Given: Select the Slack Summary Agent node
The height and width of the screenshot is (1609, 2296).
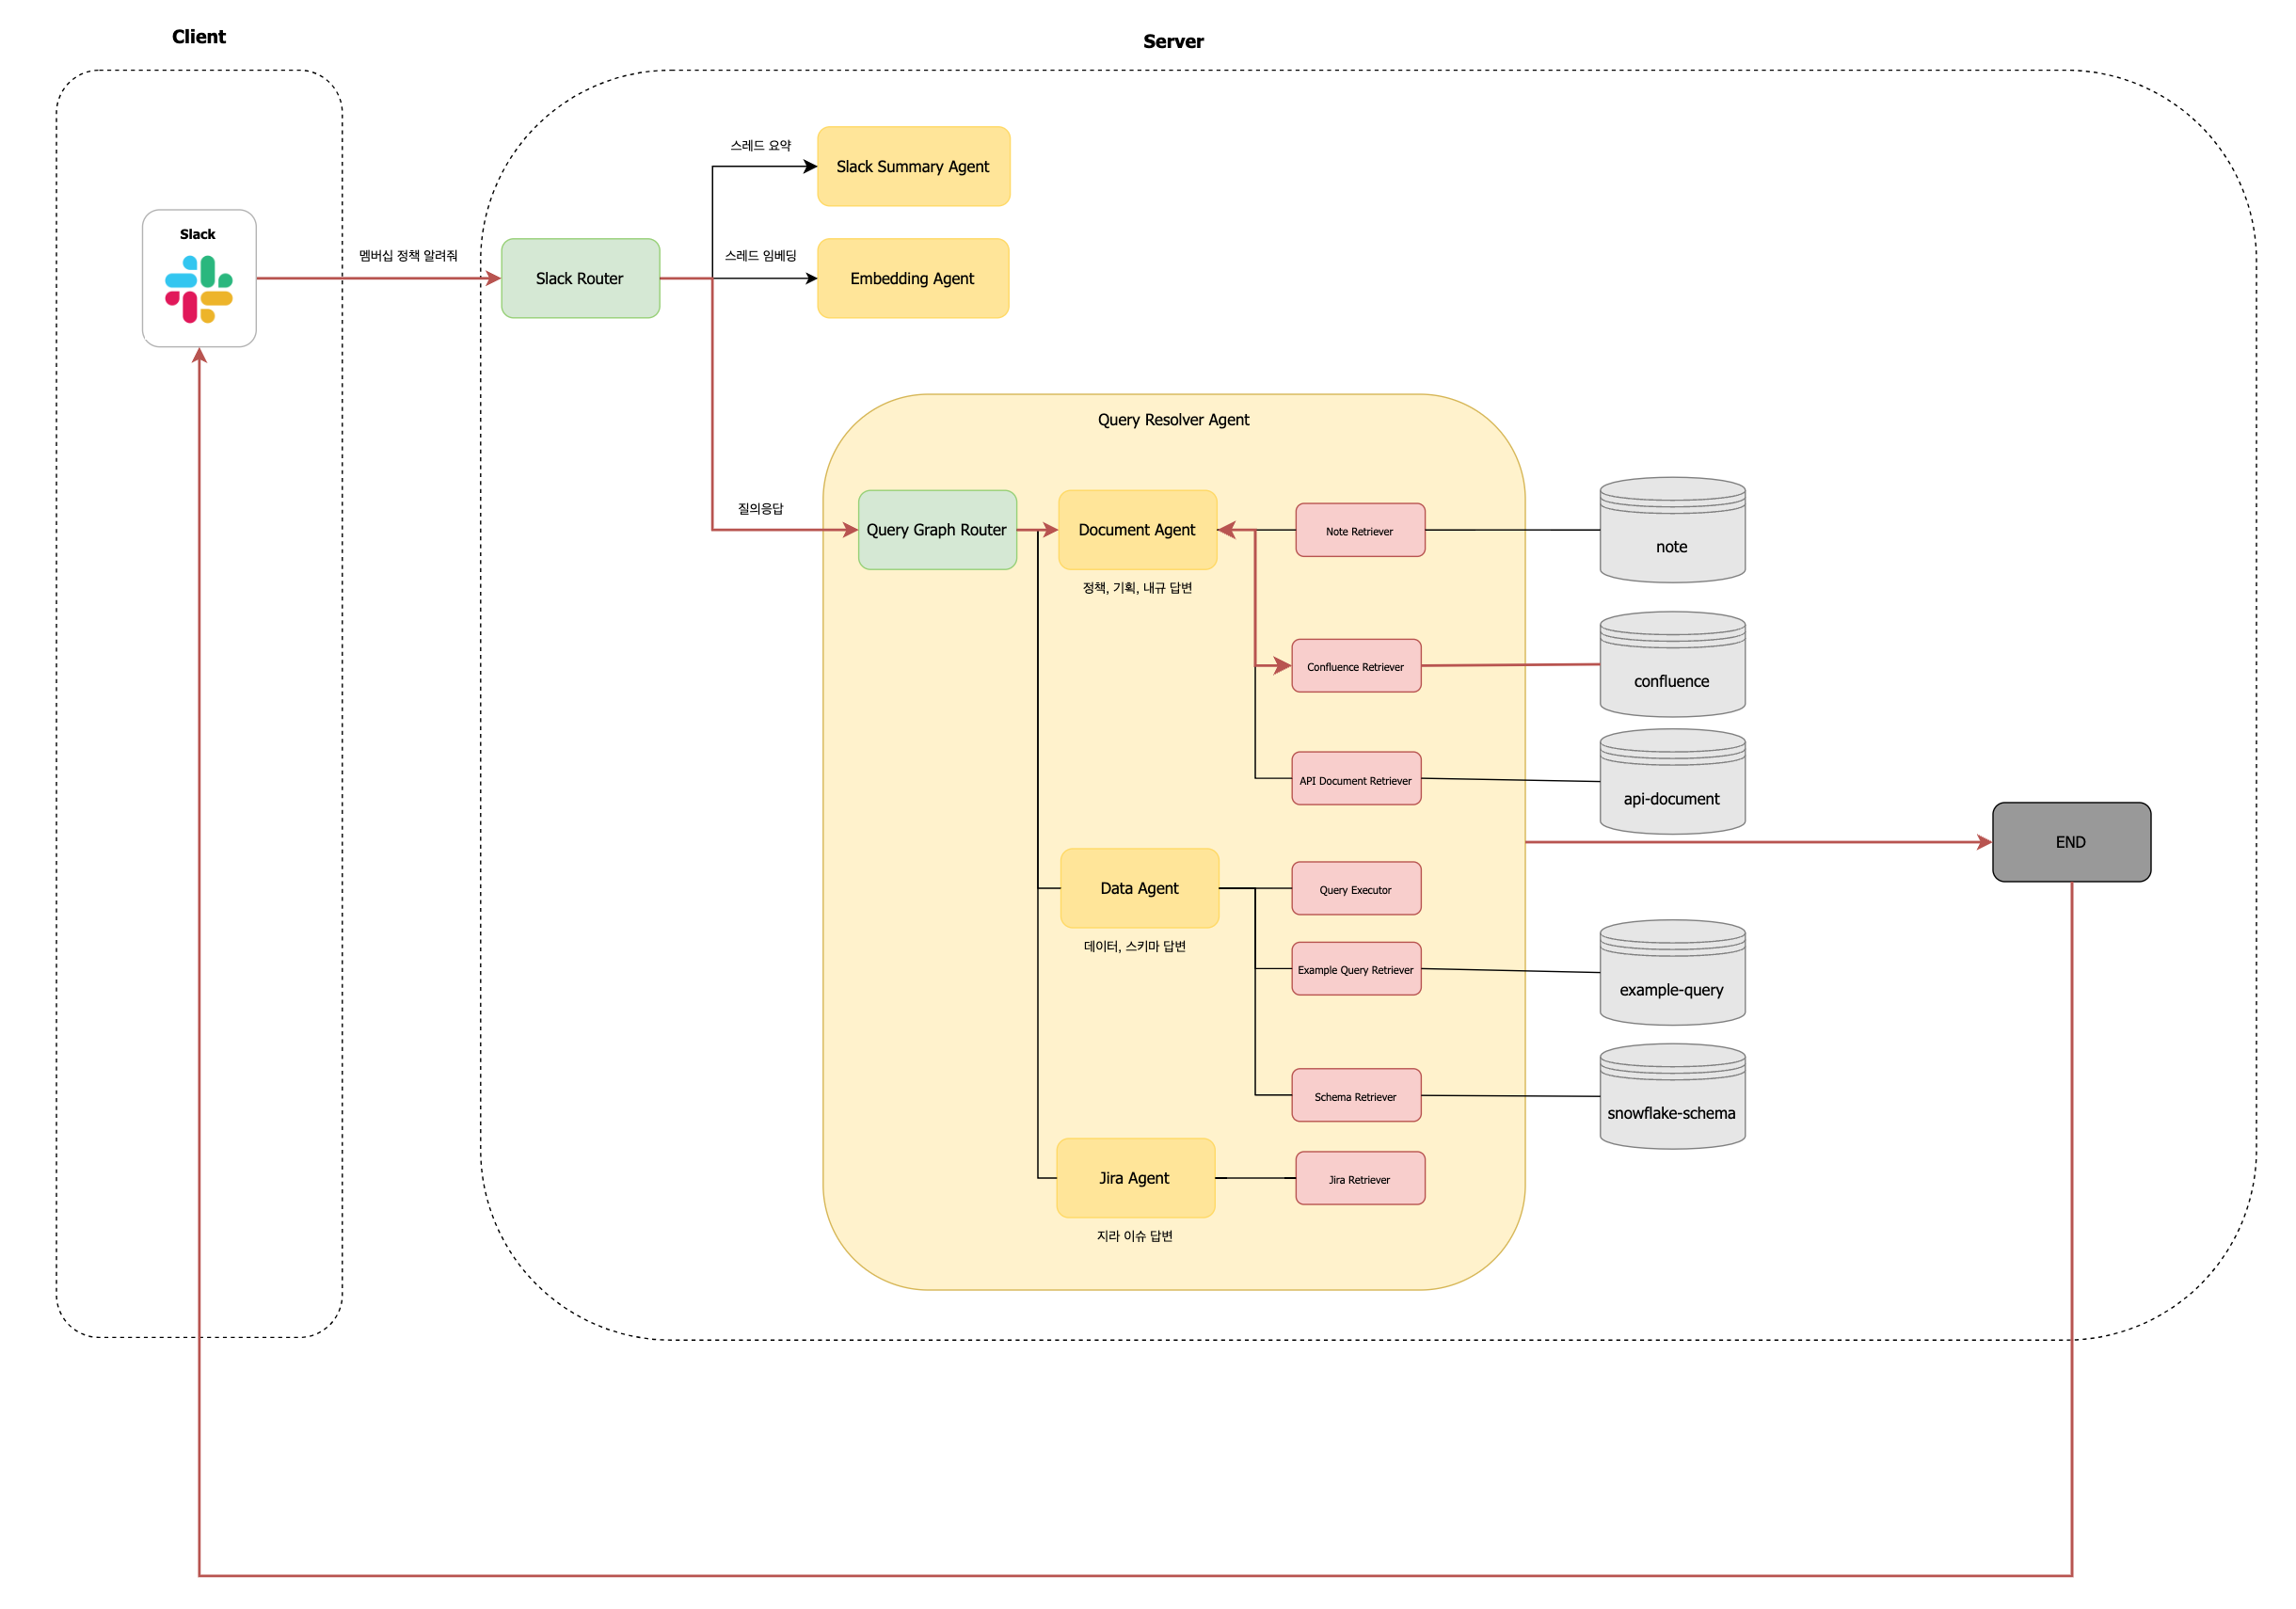Looking at the screenshot, I should tap(912, 166).
